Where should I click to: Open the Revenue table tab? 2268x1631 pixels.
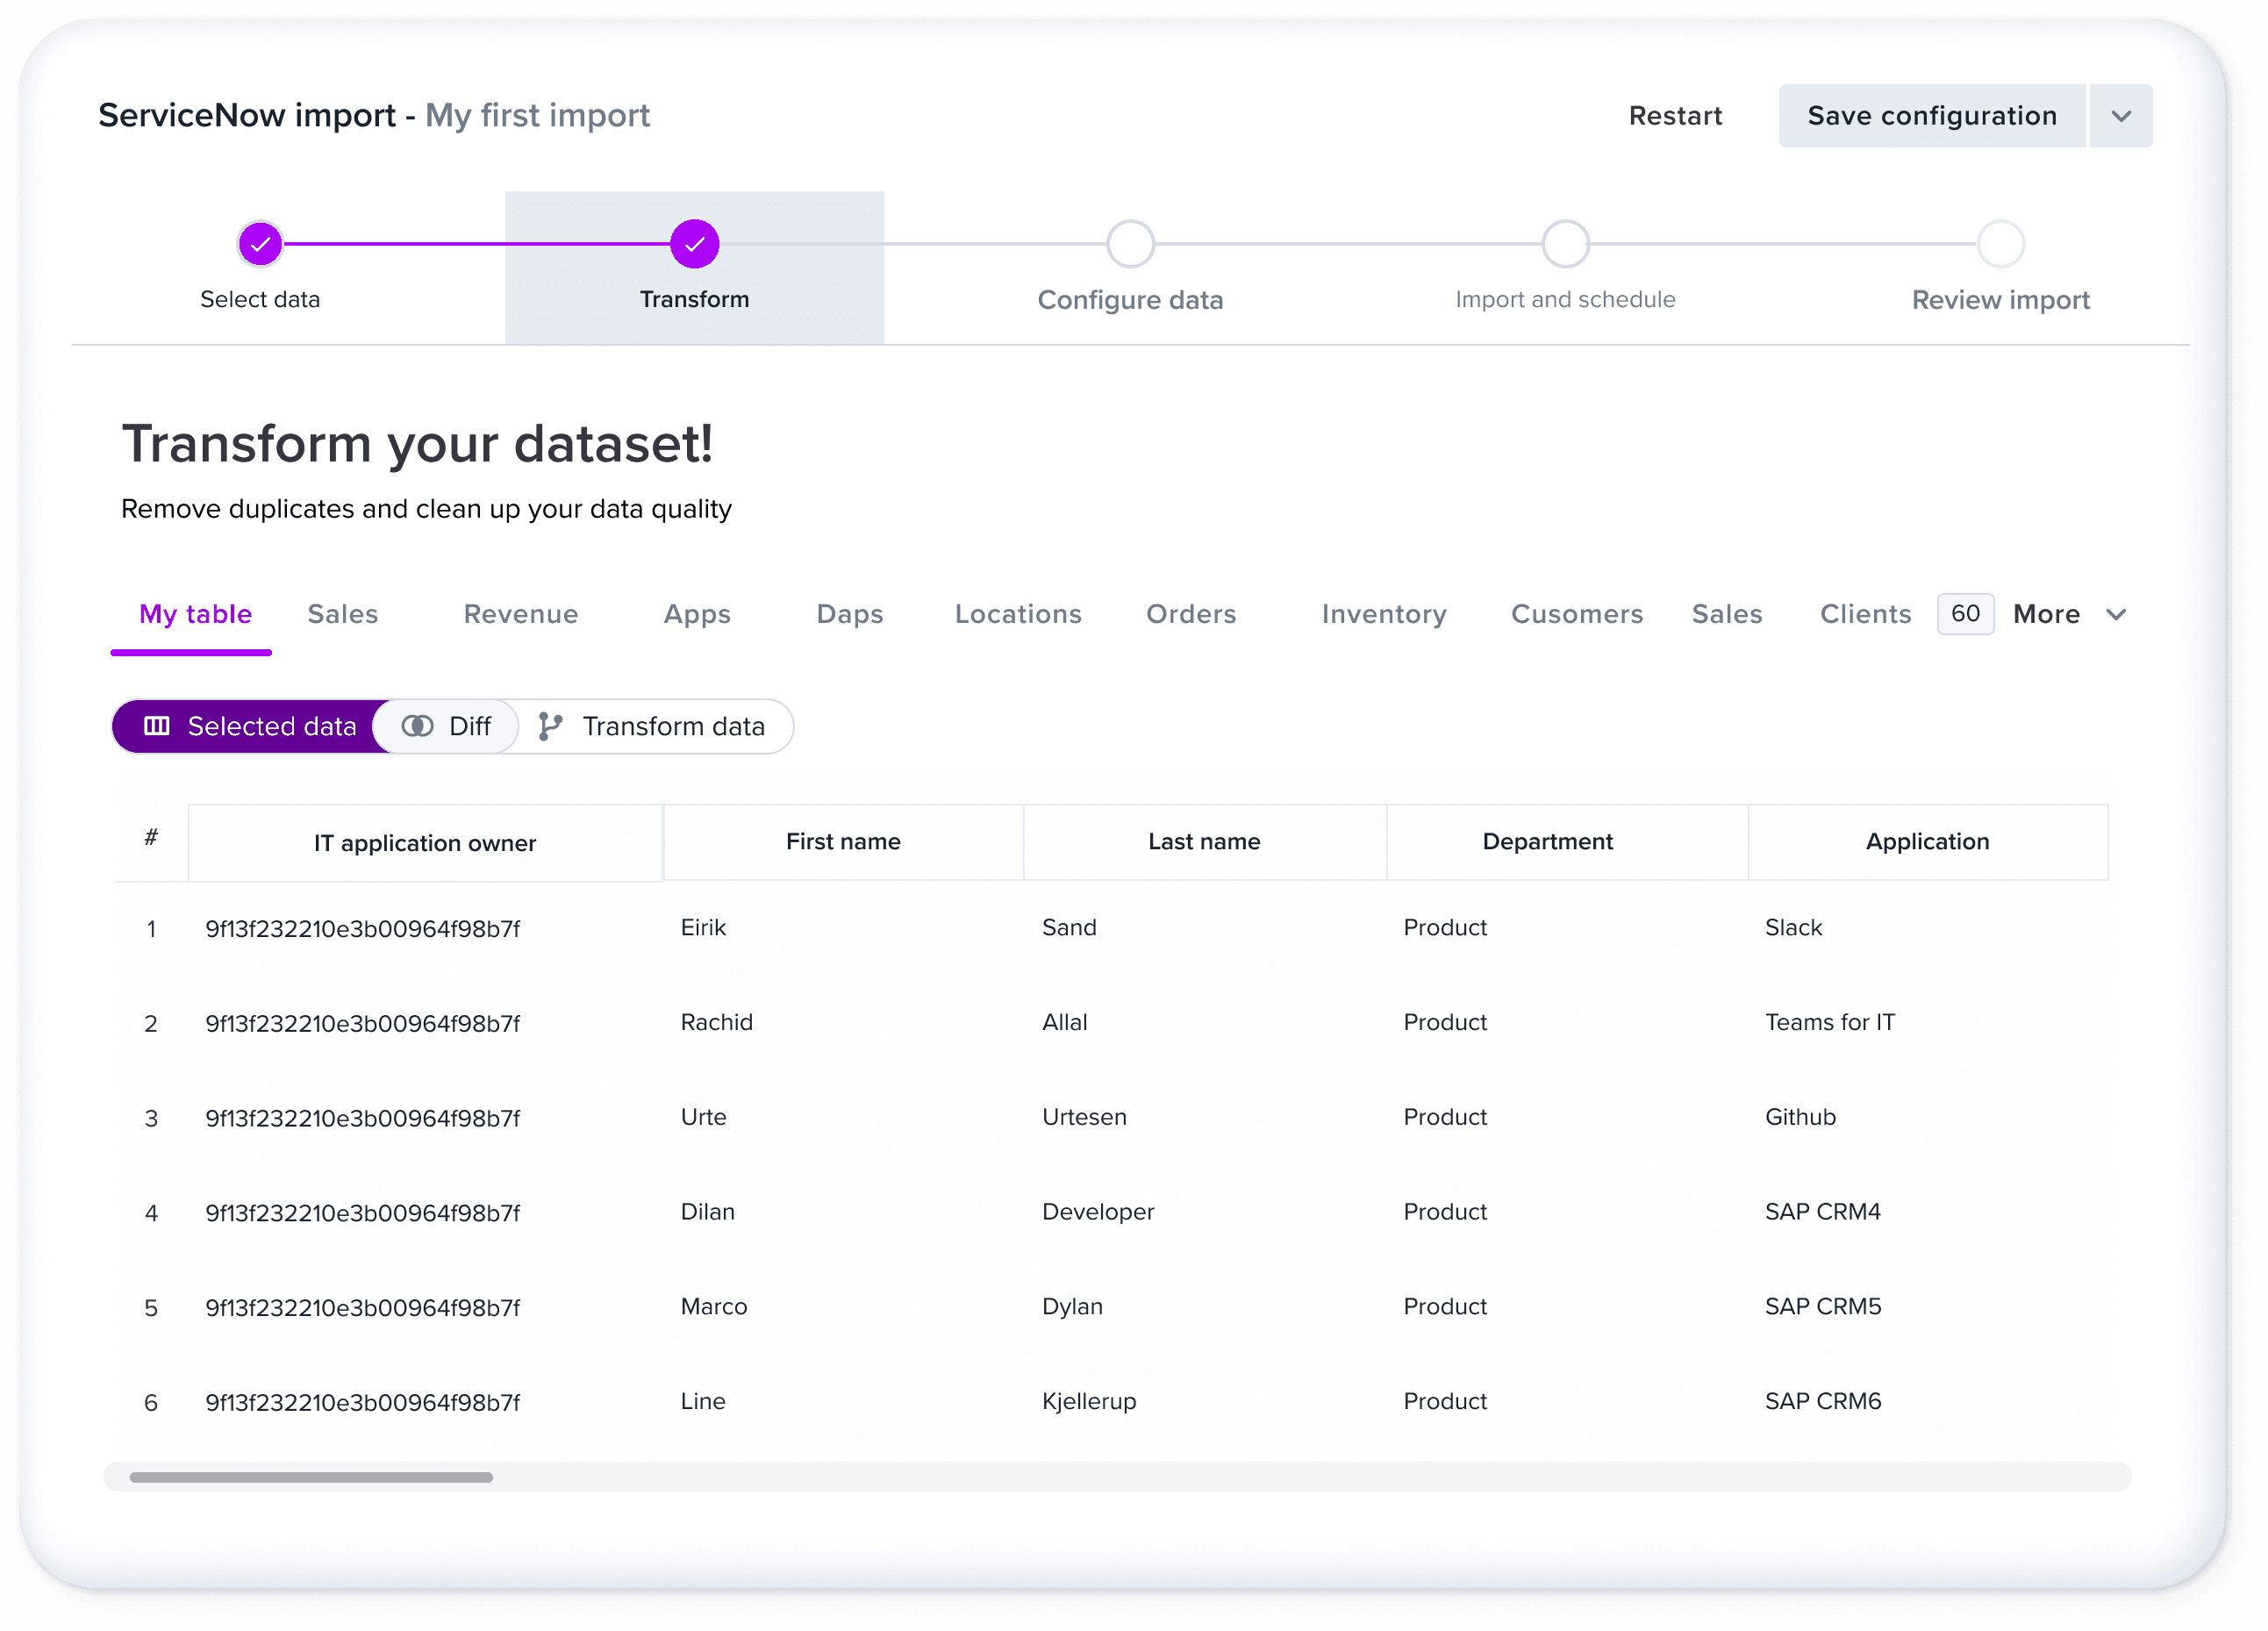click(x=520, y=614)
